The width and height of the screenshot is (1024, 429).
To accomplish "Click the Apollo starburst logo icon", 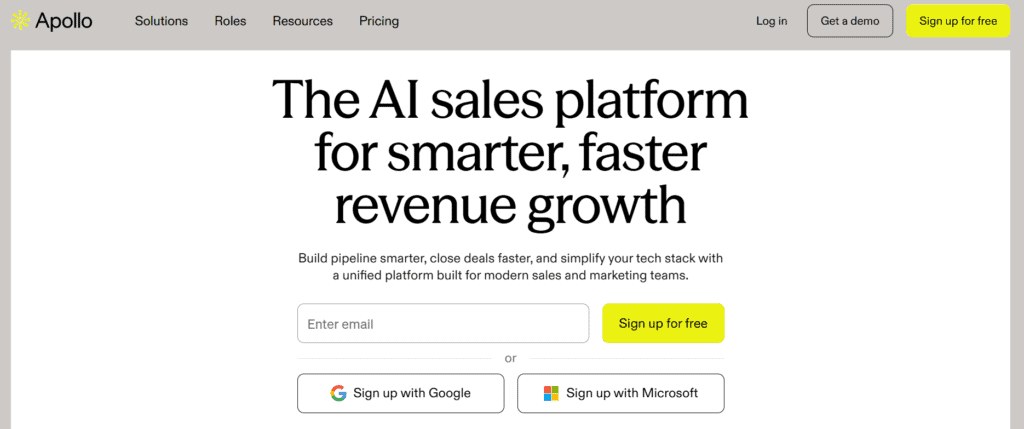I will tap(19, 20).
